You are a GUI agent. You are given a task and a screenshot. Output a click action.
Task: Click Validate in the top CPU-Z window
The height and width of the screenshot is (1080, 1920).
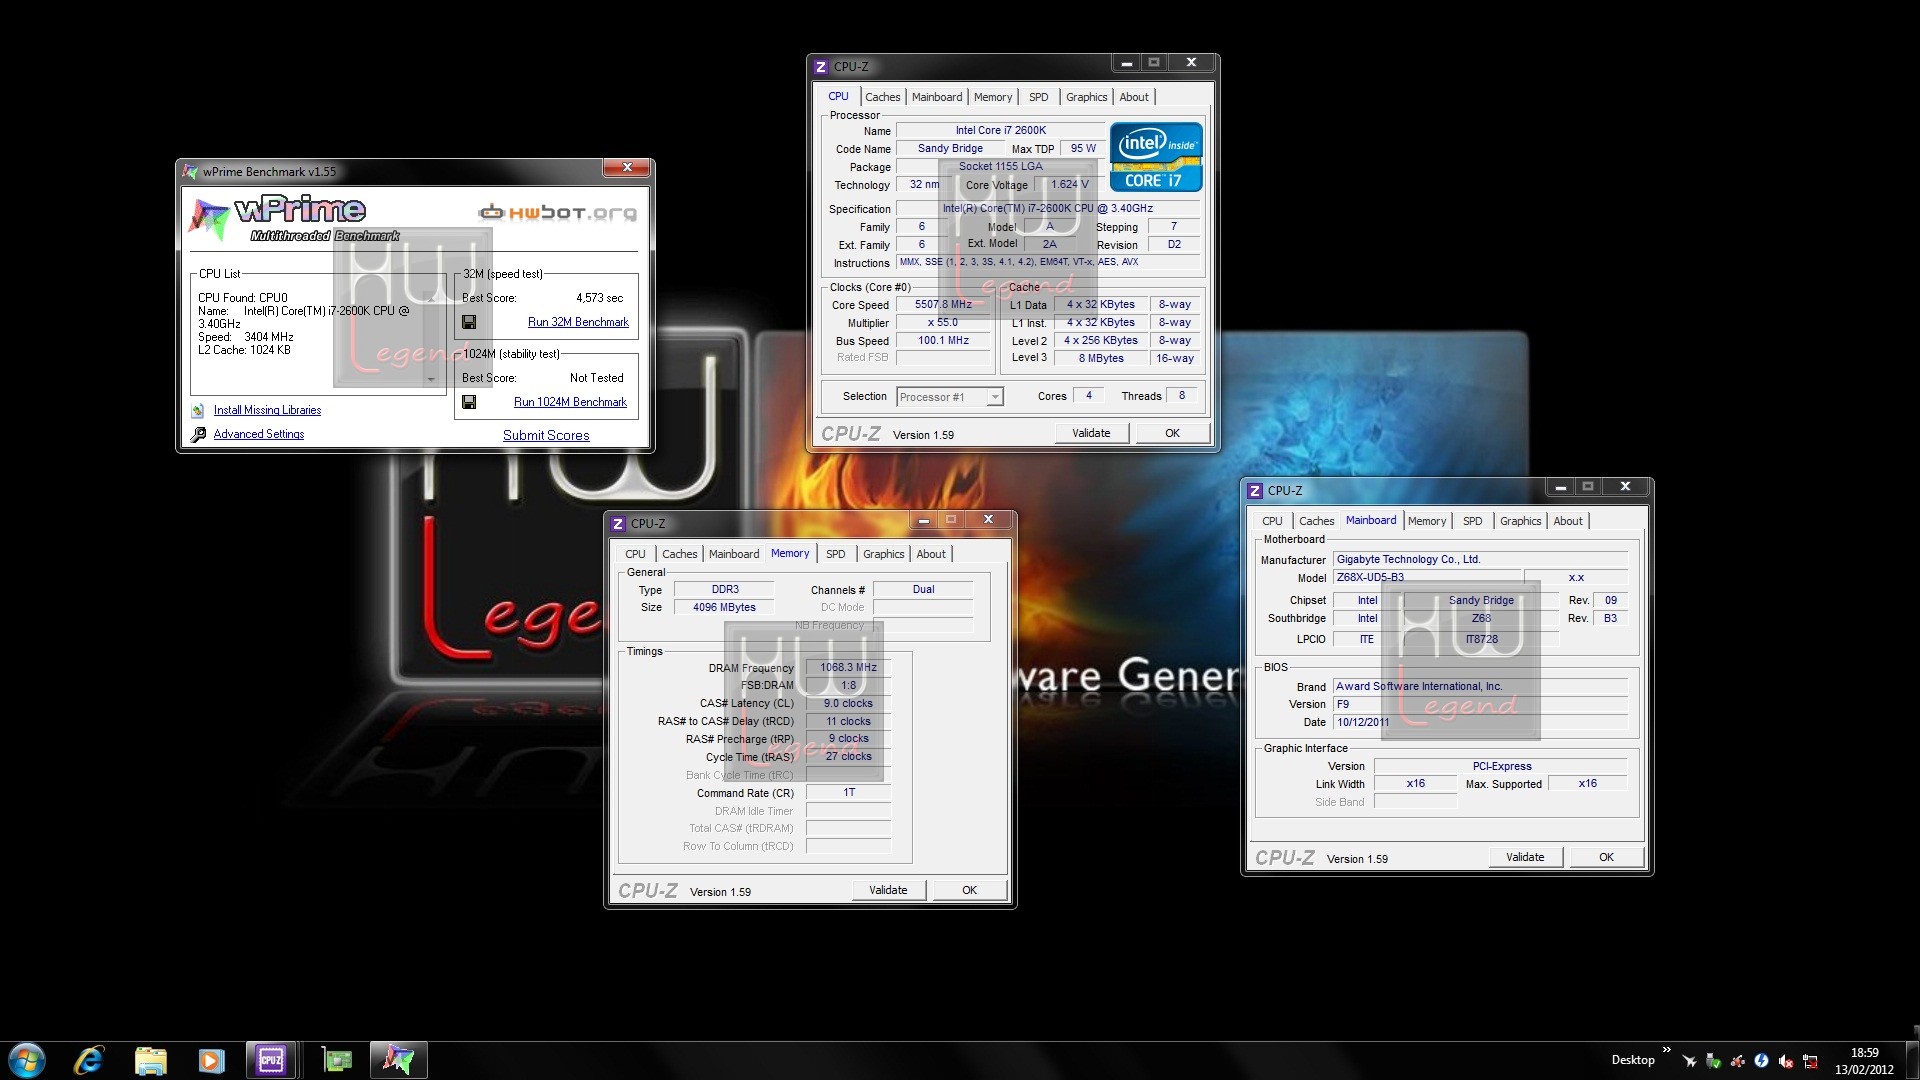(x=1091, y=433)
